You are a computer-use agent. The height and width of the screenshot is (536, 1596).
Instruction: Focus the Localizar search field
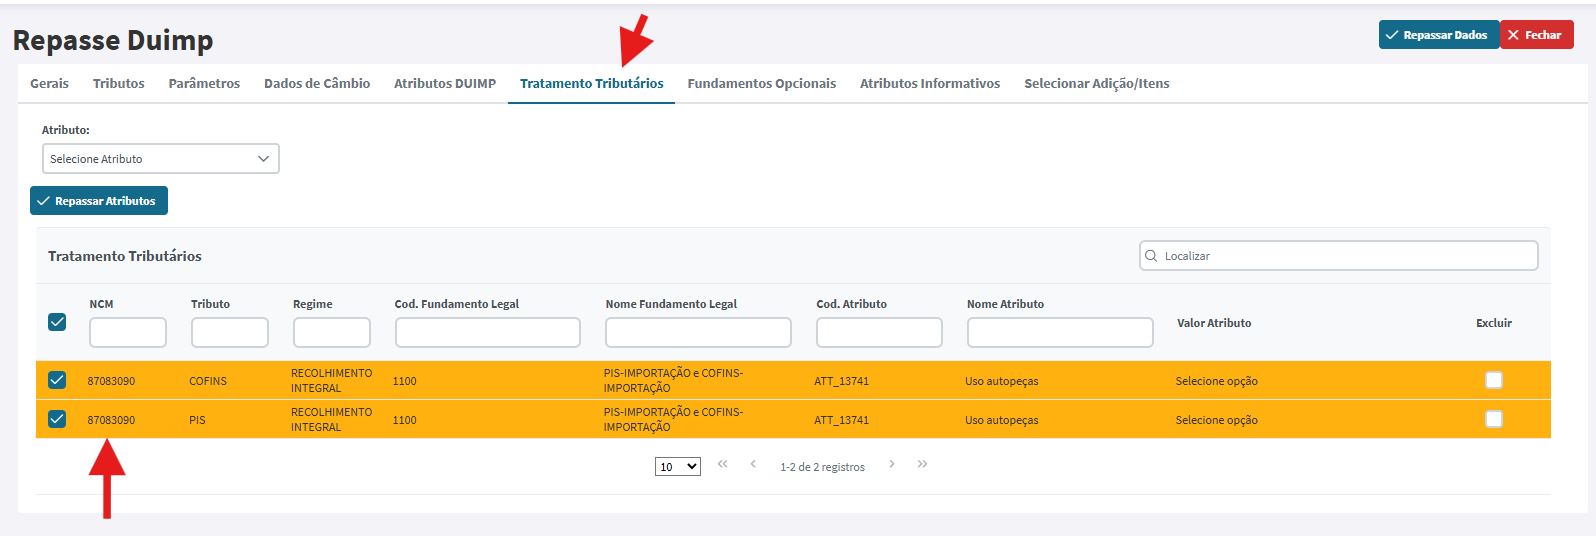[x=1339, y=256]
